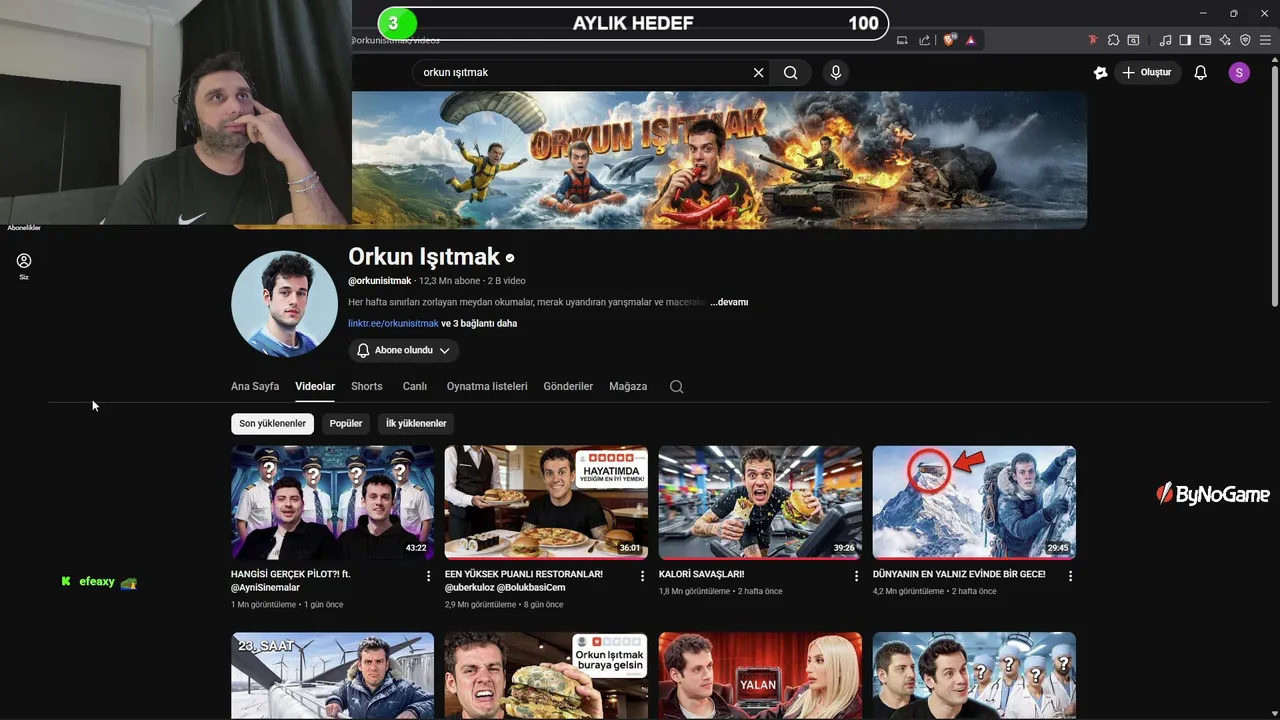Click the AYLIK HEDEF progress bar overlay

(x=633, y=23)
